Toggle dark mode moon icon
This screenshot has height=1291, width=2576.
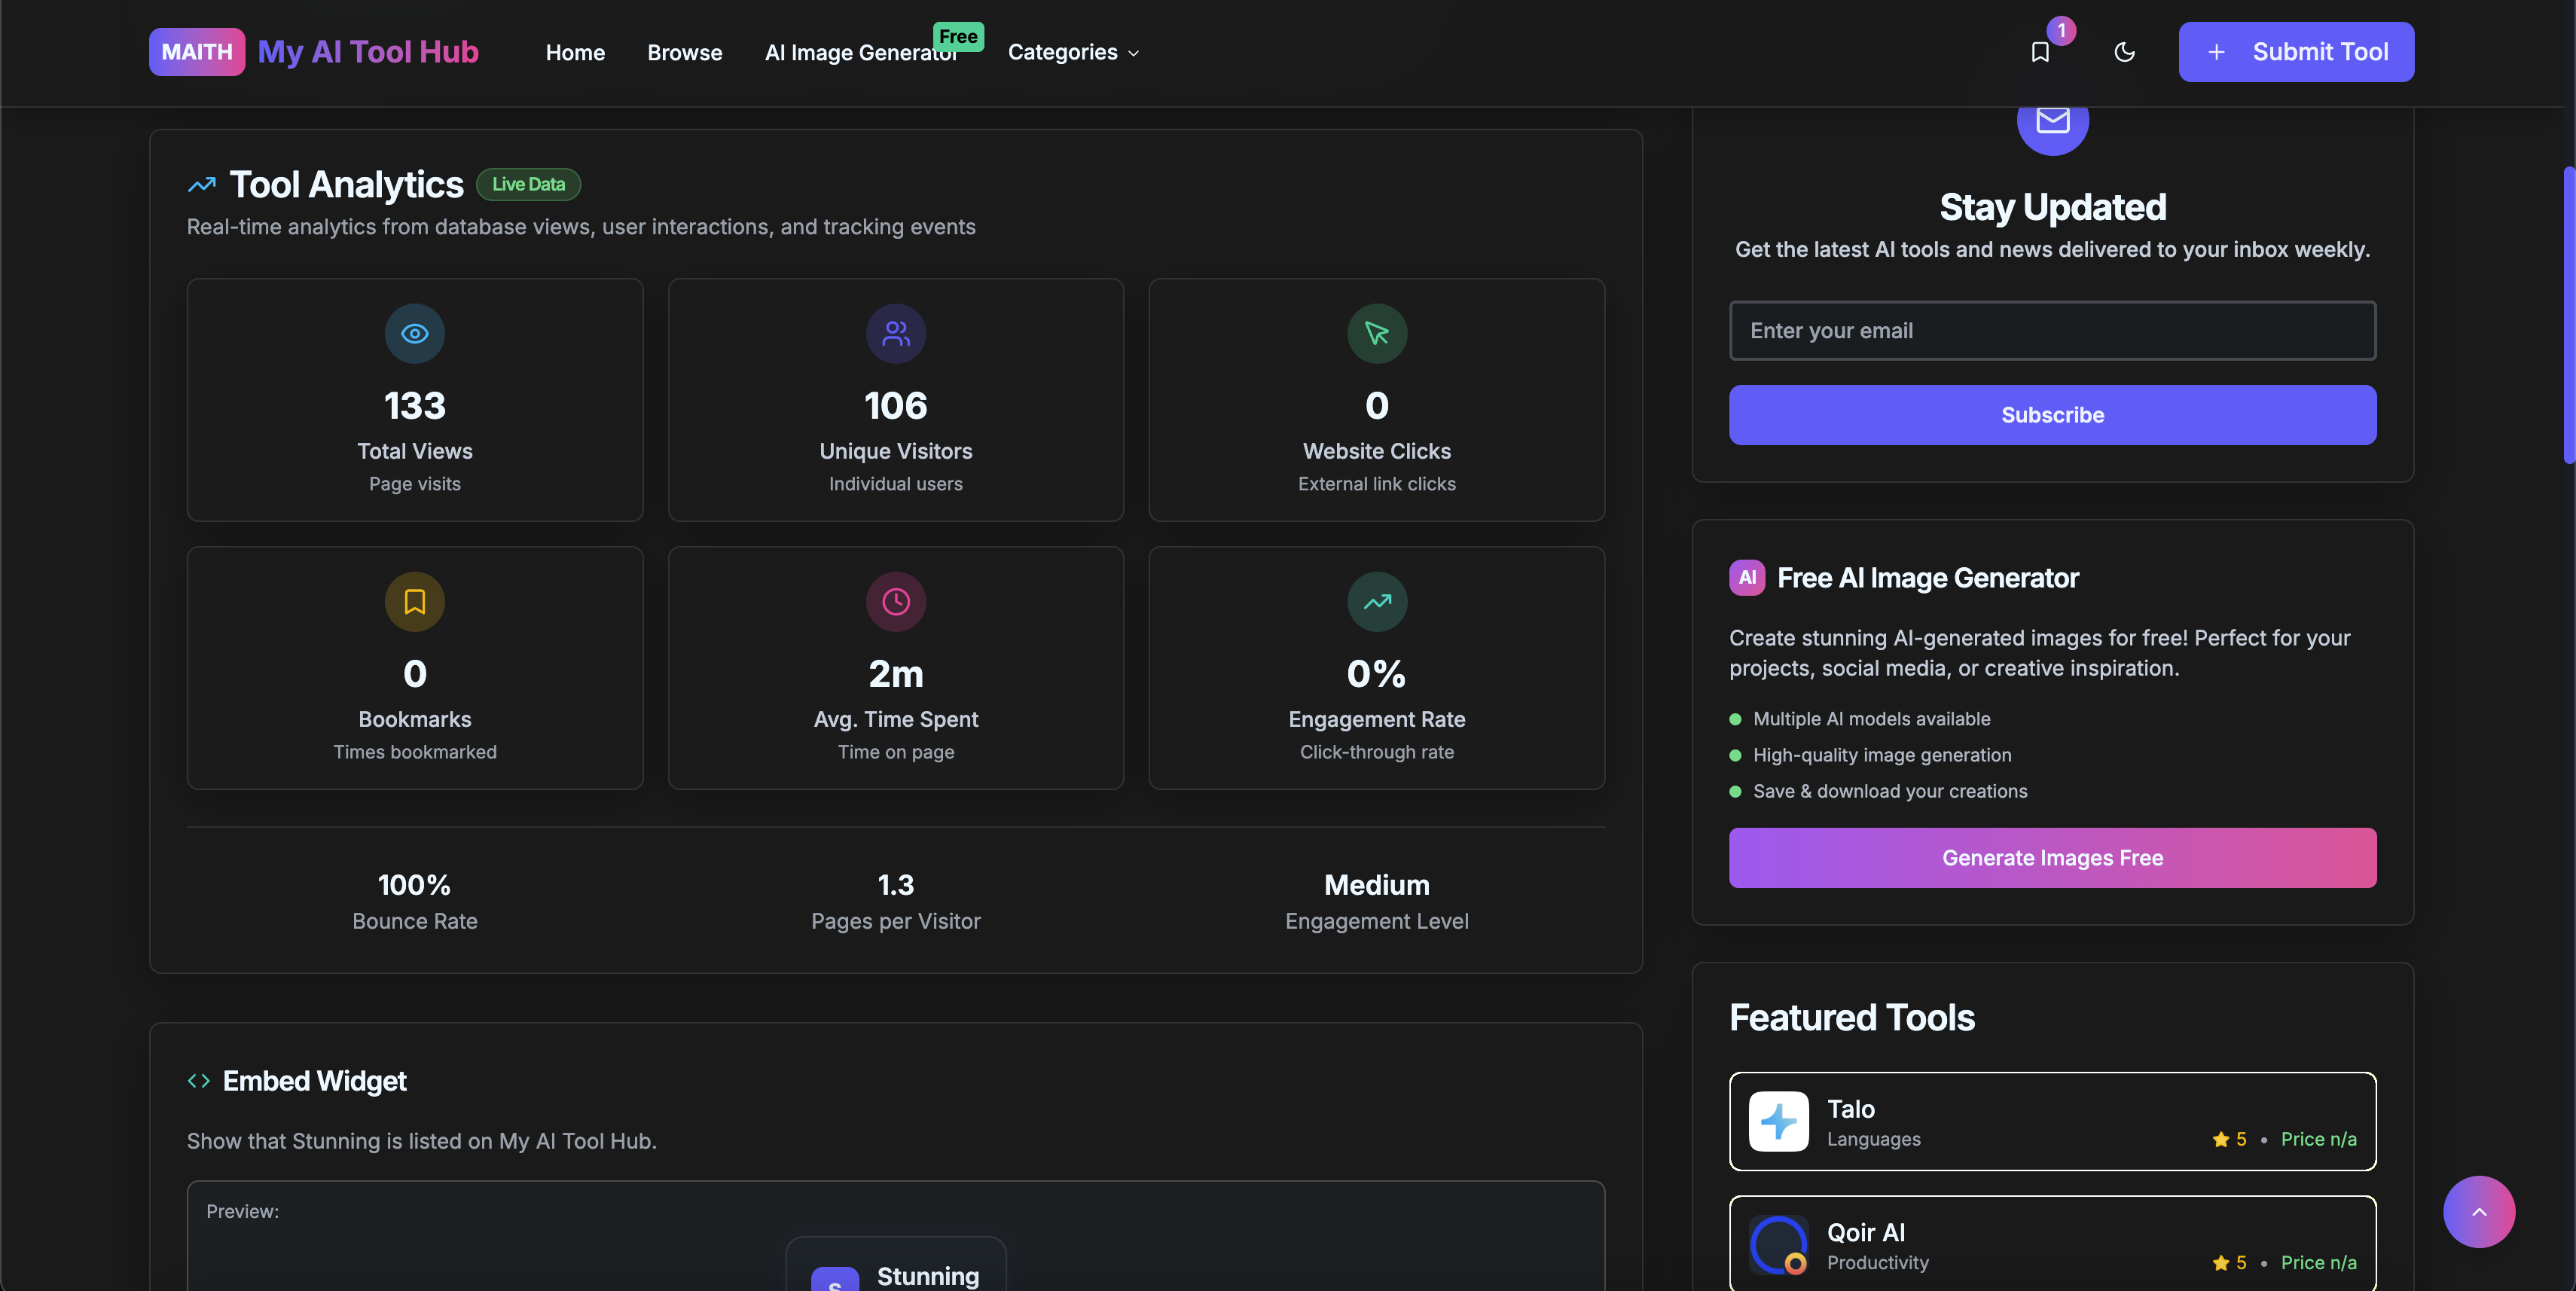pyautogui.click(x=2124, y=52)
